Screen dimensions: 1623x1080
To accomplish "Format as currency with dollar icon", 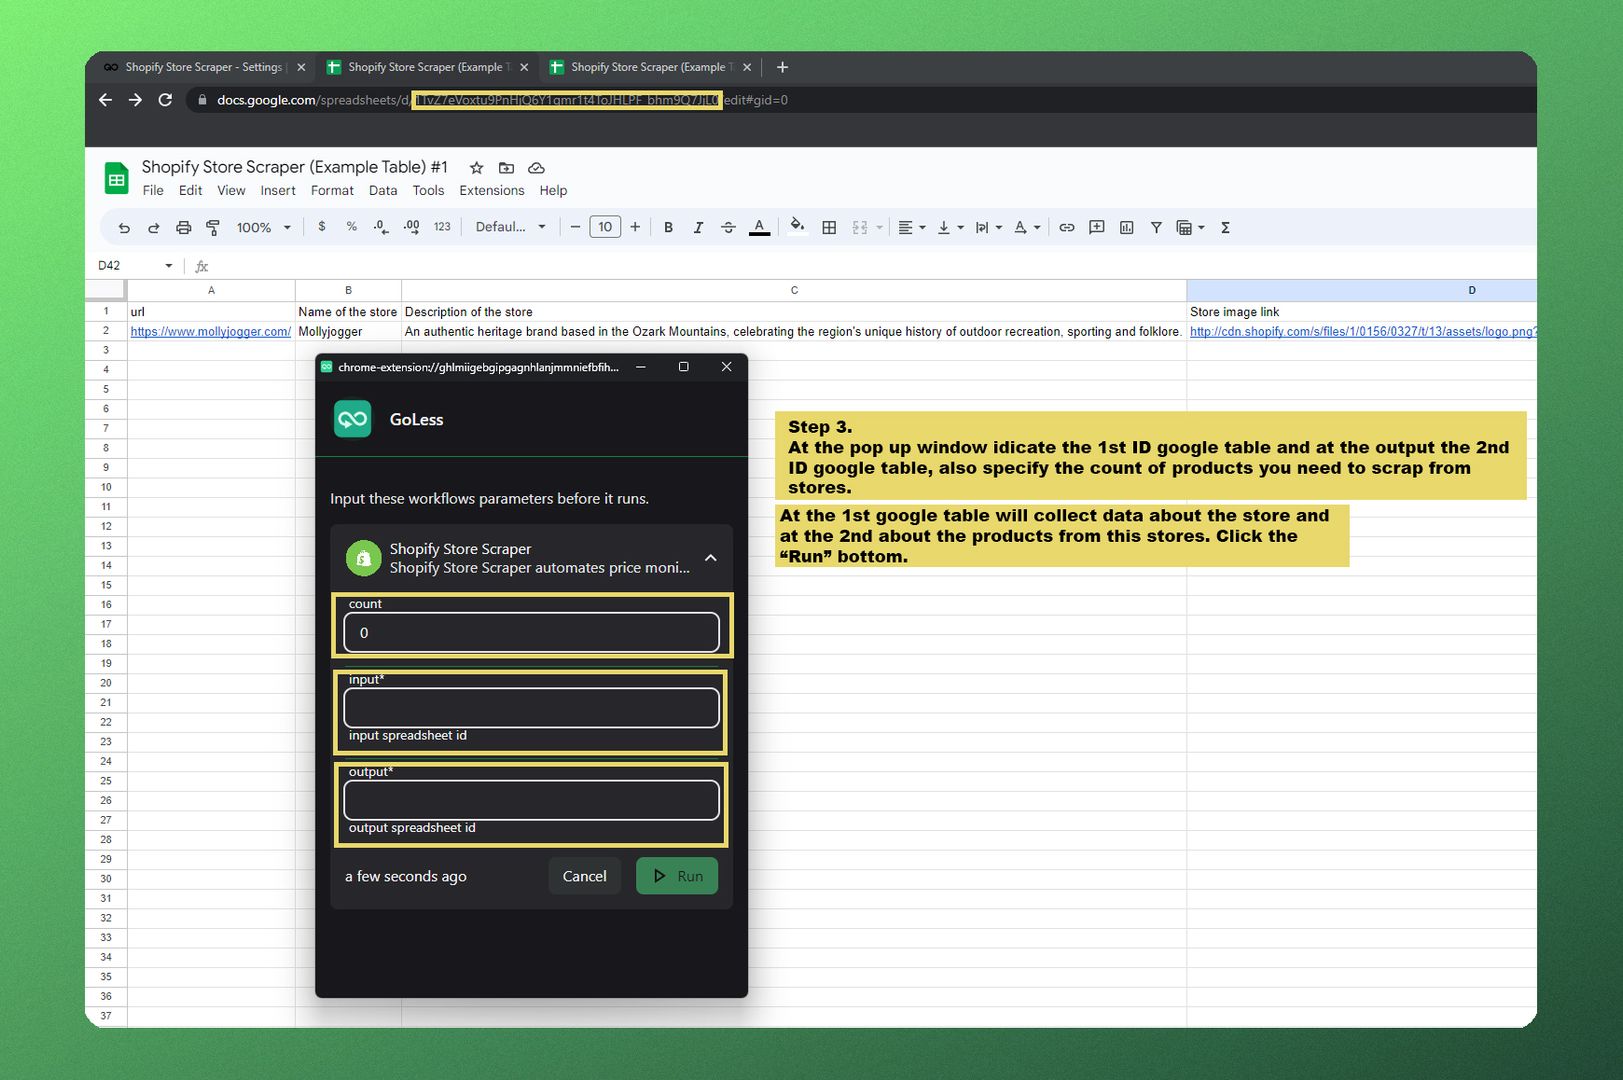I will [322, 227].
